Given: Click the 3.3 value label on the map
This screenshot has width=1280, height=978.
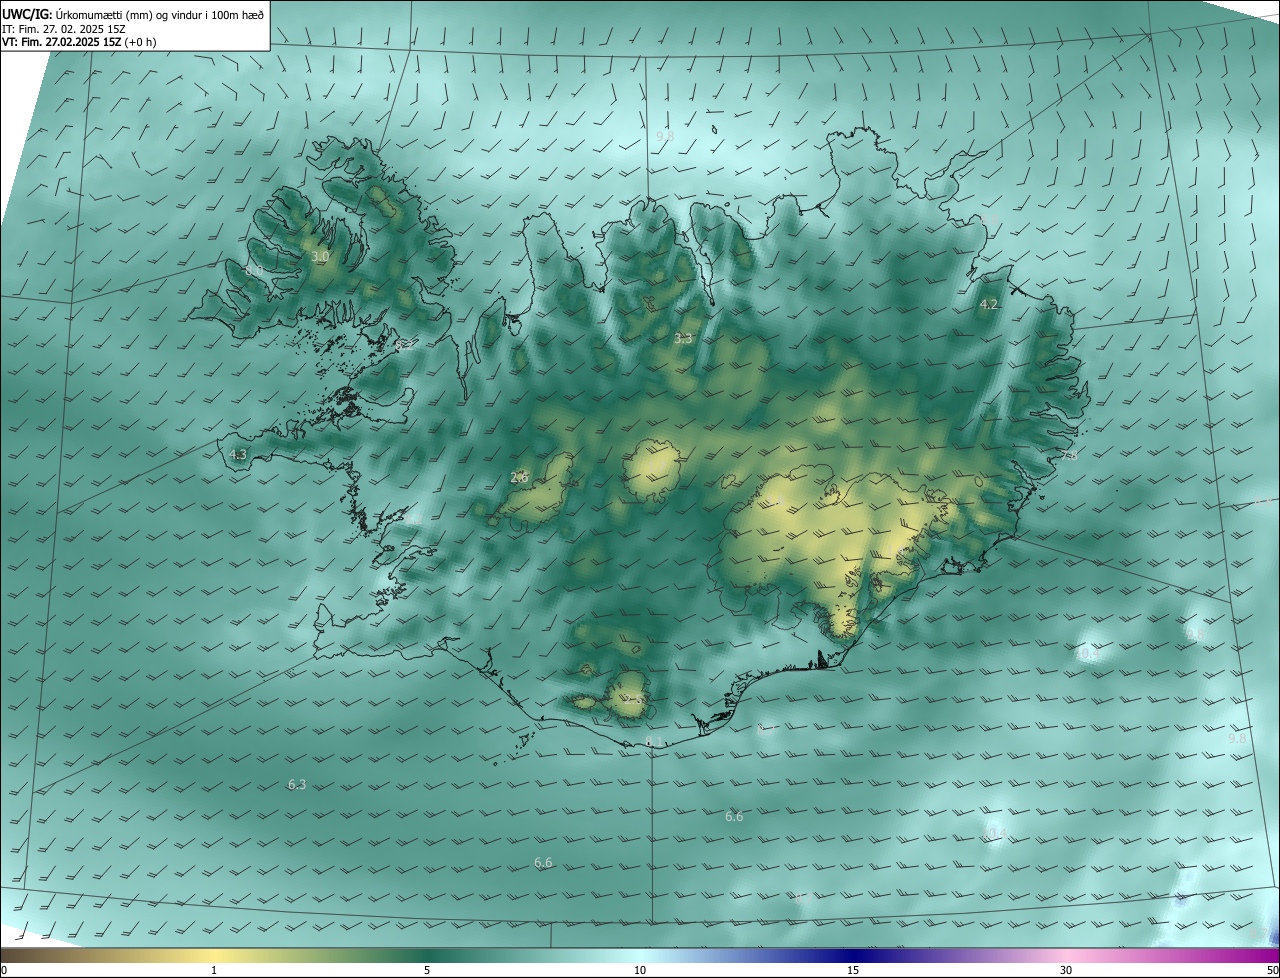Looking at the screenshot, I should (683, 339).
